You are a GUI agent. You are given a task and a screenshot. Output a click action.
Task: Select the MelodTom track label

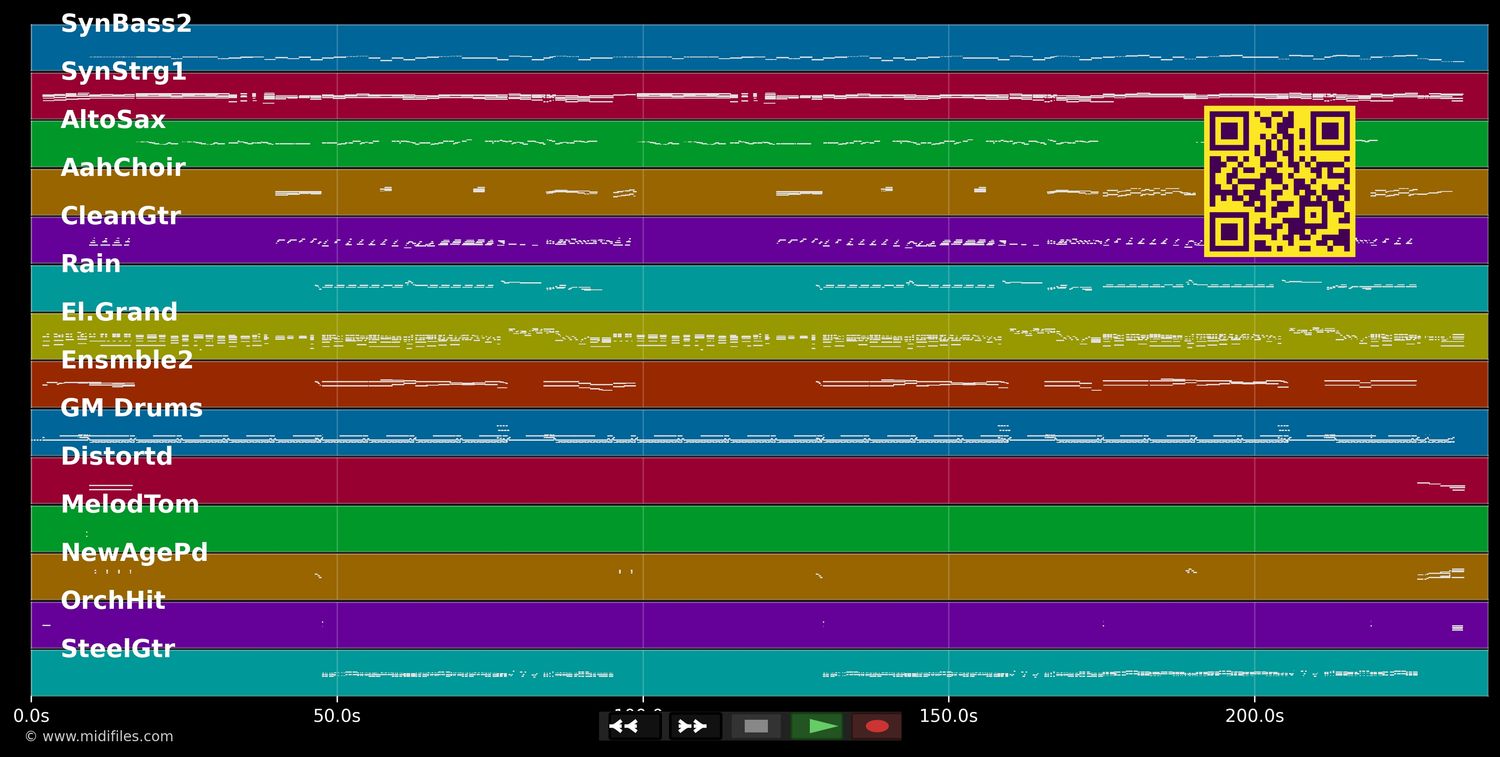click(x=130, y=504)
